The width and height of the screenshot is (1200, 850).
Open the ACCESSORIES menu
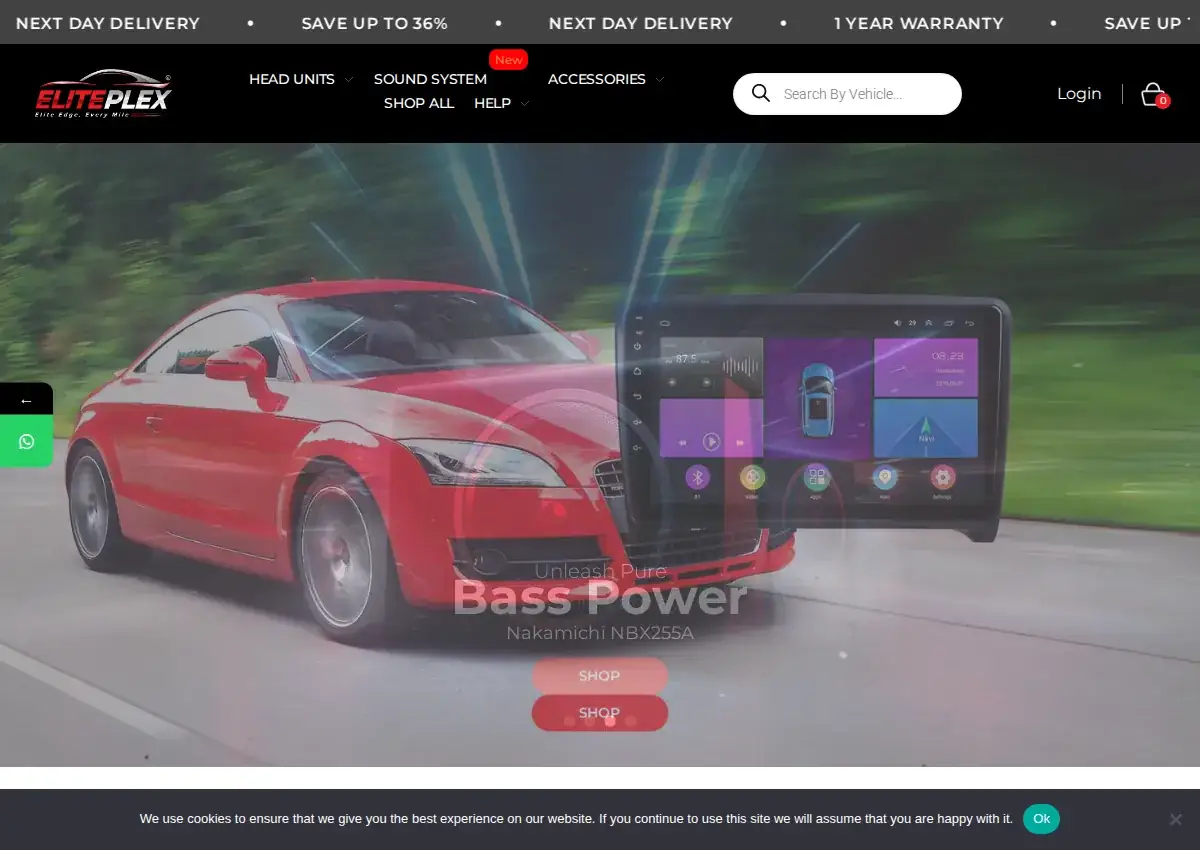(597, 79)
